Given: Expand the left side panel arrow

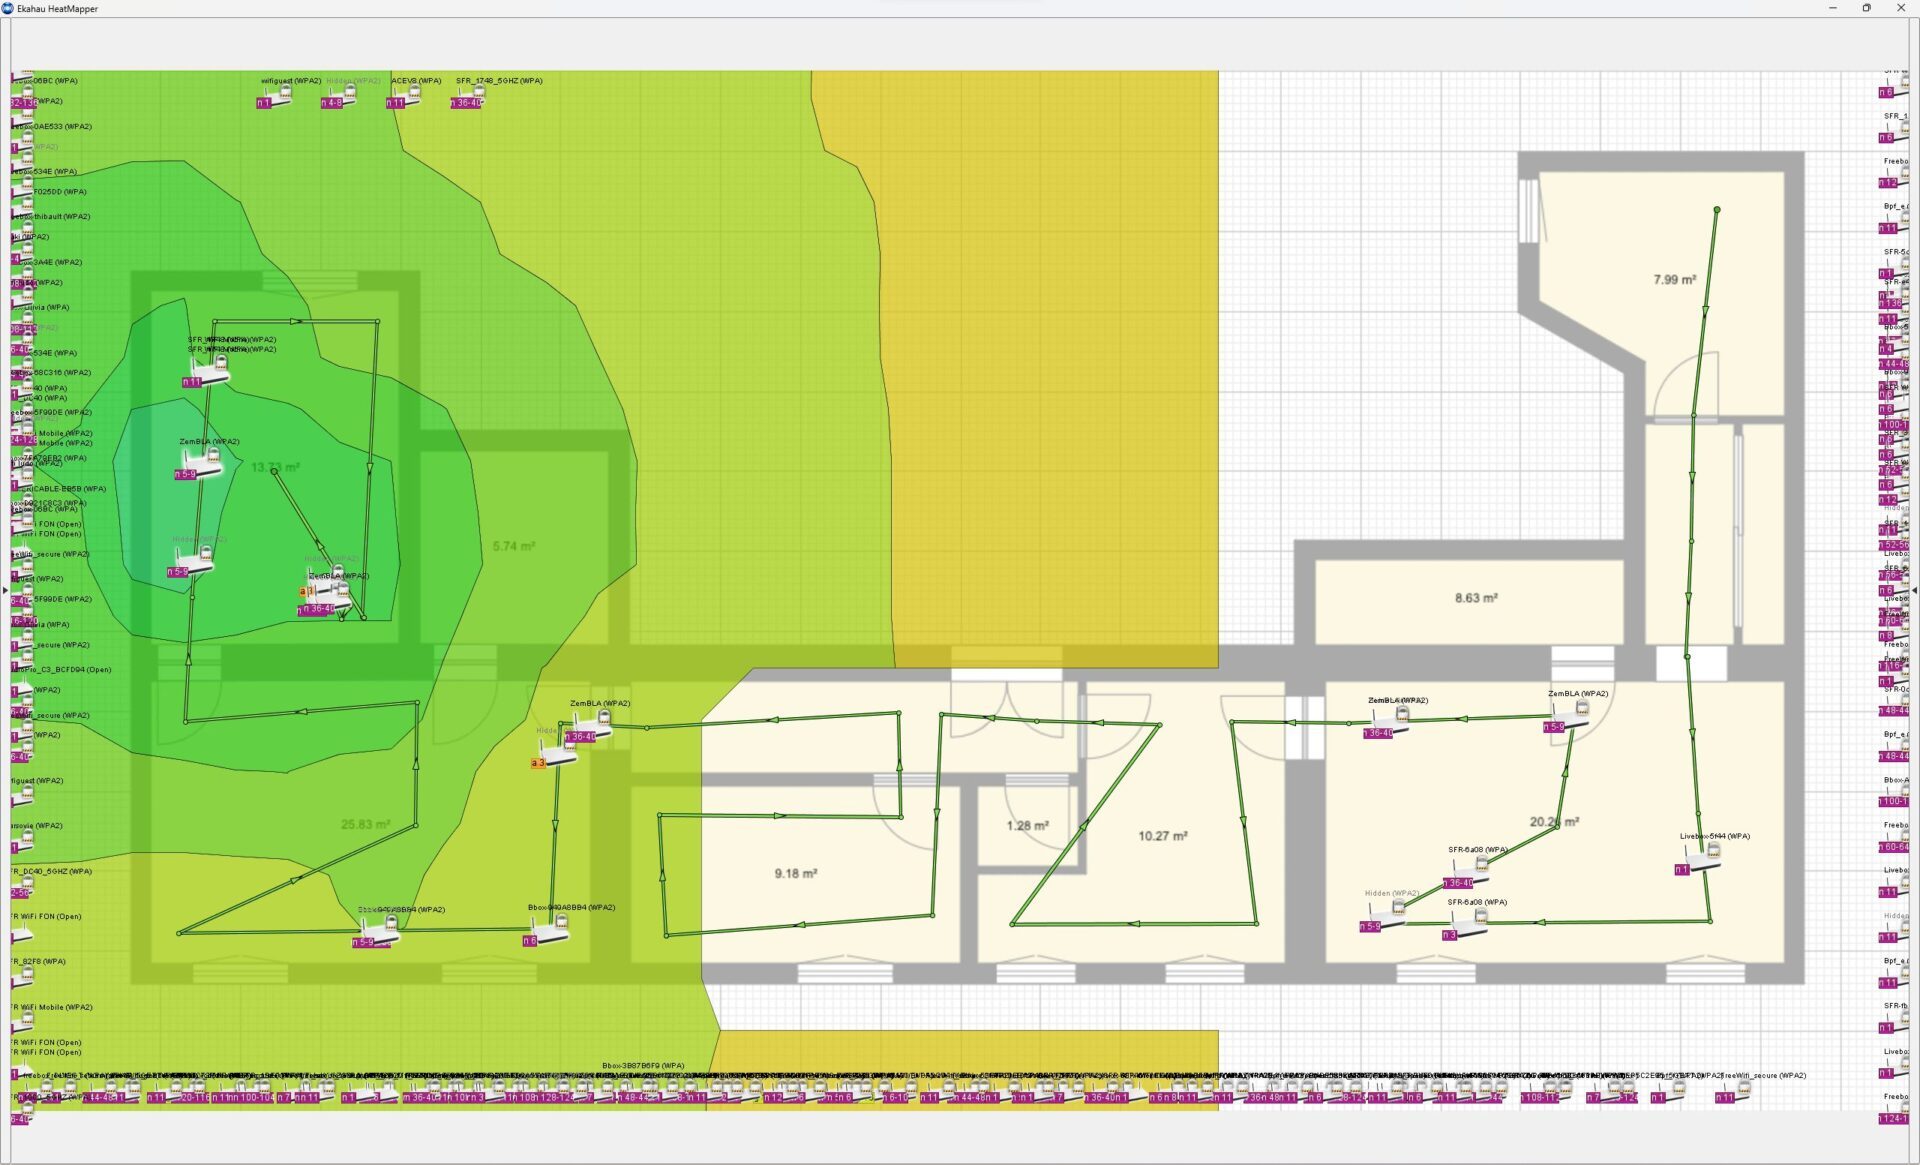Looking at the screenshot, I should click(x=5, y=590).
